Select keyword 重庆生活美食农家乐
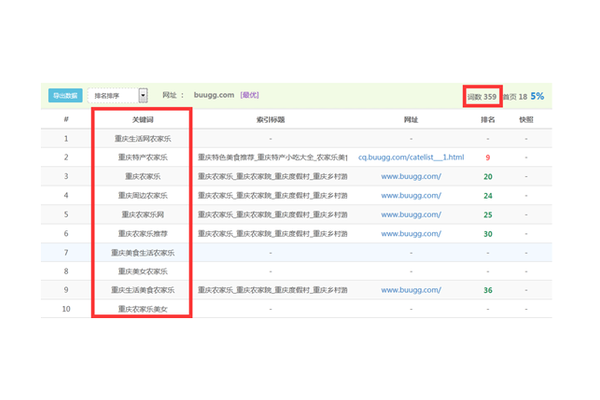This screenshot has height=400, width=600. coord(143,290)
